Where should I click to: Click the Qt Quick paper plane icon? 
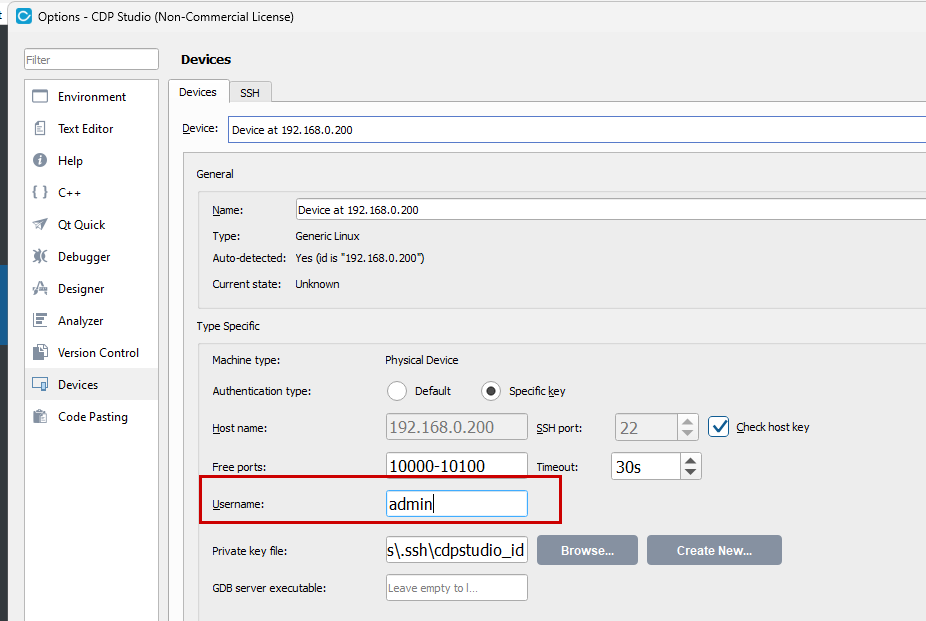click(x=40, y=224)
